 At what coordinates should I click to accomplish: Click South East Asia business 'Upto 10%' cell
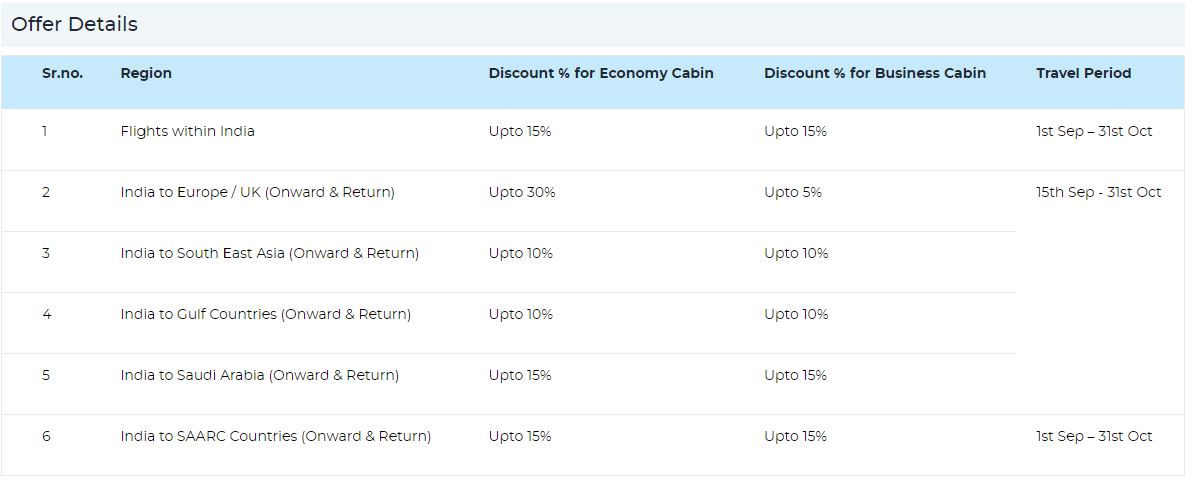796,253
